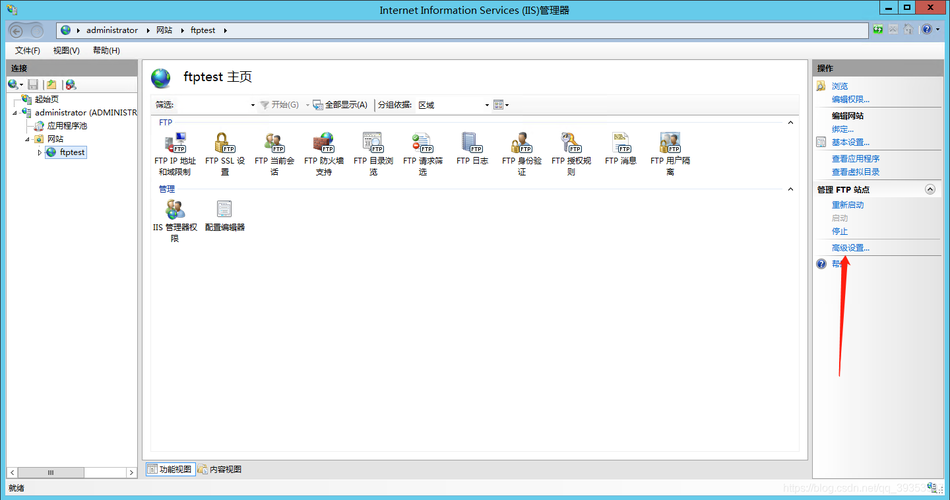
Task: Click 查看虚拟目录 link
Action: click(x=855, y=172)
